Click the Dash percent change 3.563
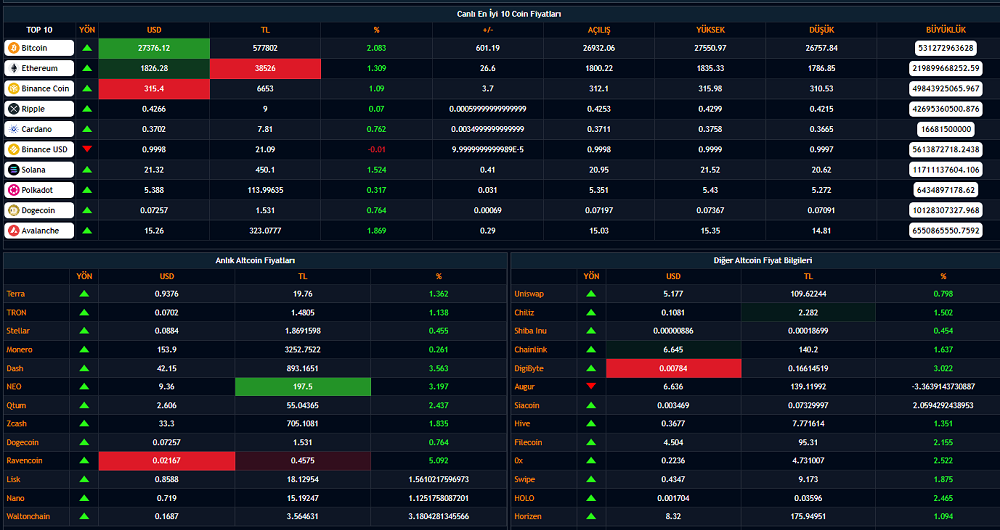The height and width of the screenshot is (530, 1000). pos(438,368)
